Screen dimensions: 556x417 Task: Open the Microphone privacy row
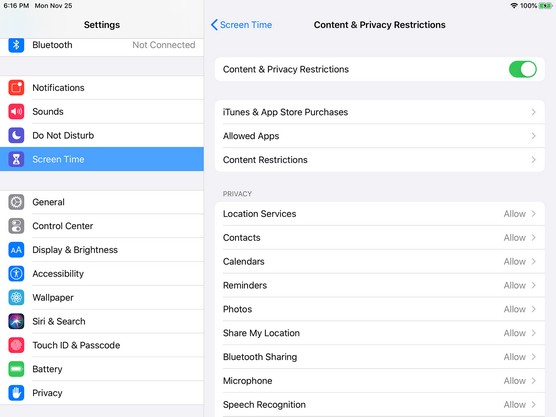click(379, 381)
